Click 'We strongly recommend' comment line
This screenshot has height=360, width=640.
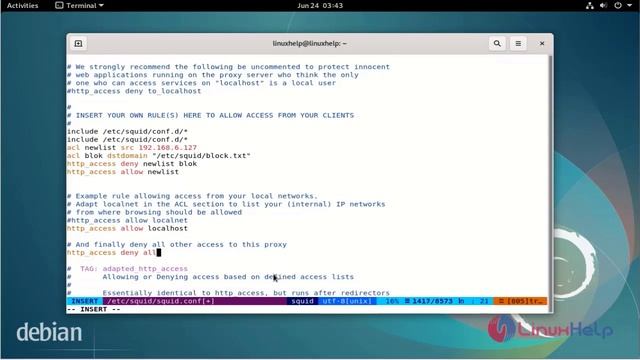229,67
